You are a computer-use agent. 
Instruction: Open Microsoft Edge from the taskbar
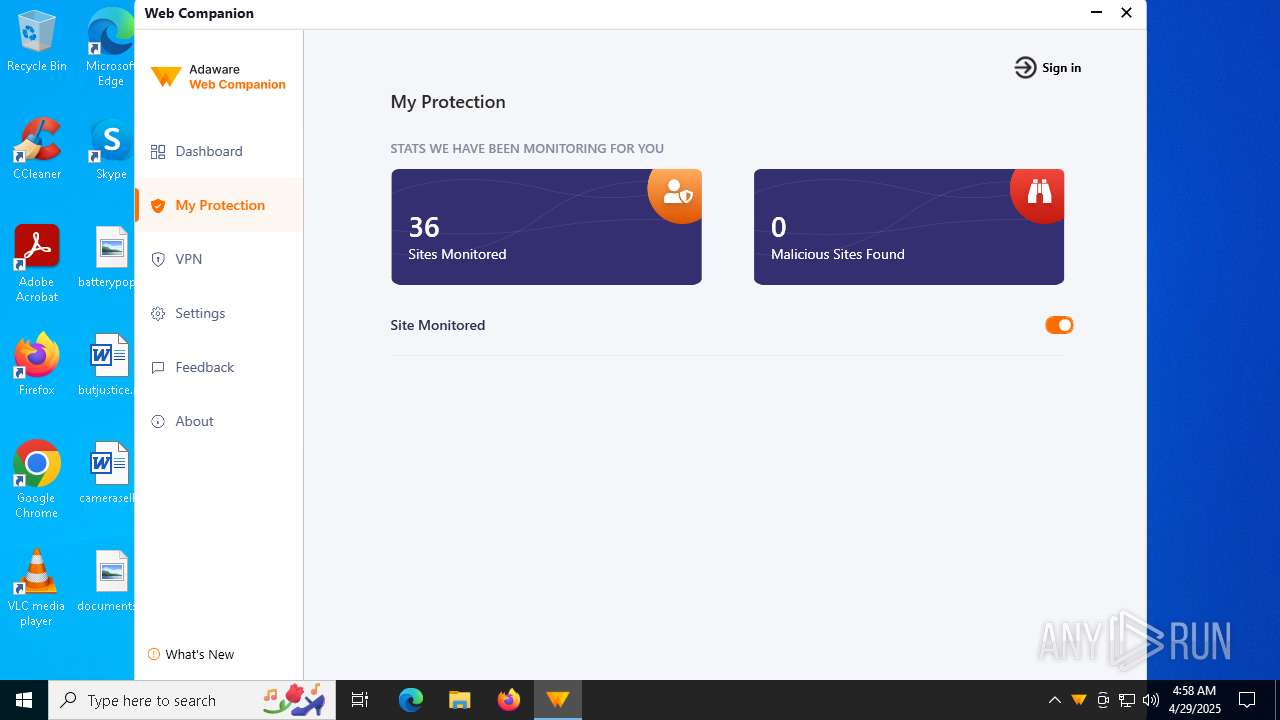(411, 700)
